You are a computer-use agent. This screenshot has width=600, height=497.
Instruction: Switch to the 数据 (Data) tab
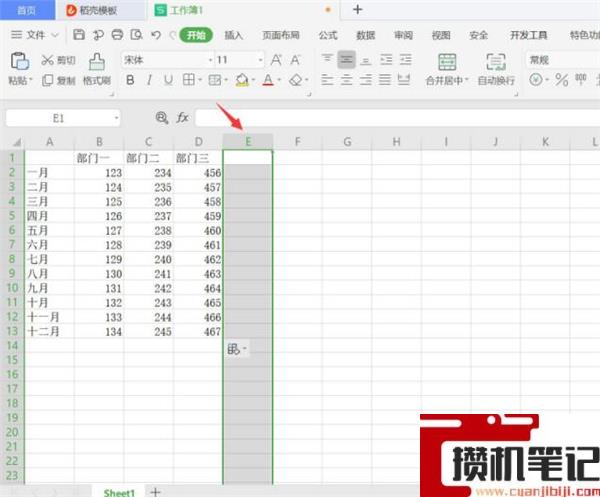(365, 36)
